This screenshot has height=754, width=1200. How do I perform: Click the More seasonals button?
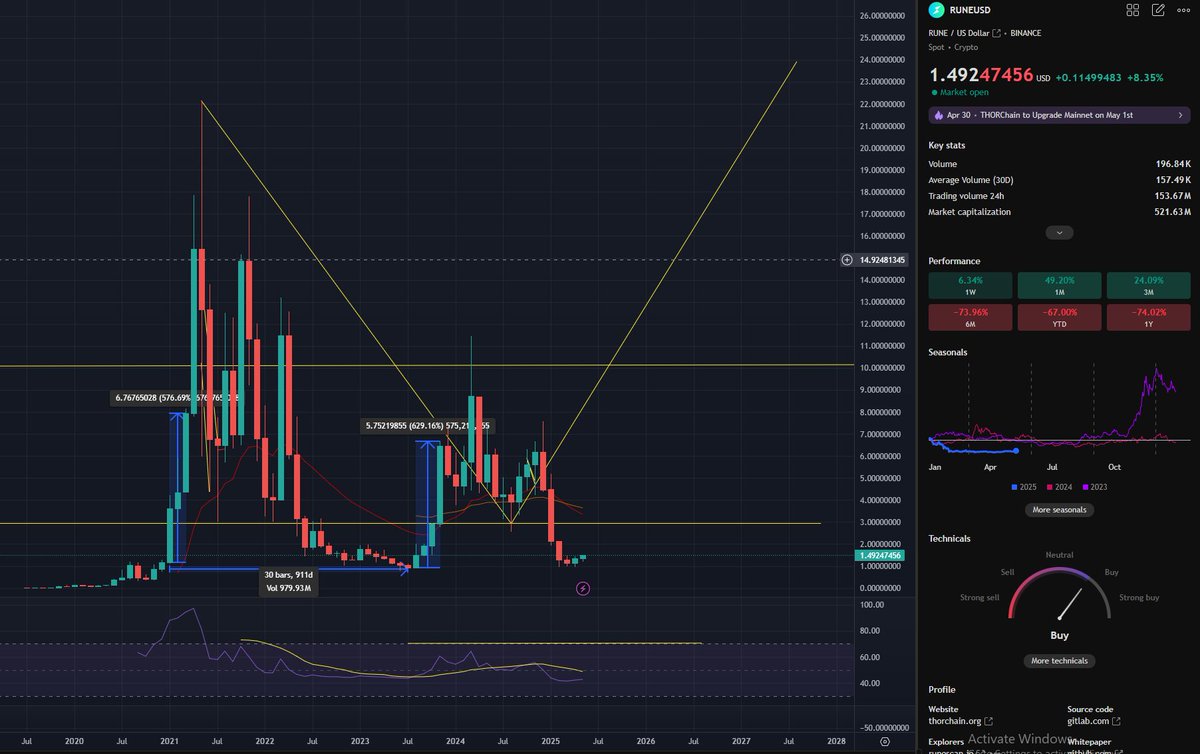pos(1059,509)
